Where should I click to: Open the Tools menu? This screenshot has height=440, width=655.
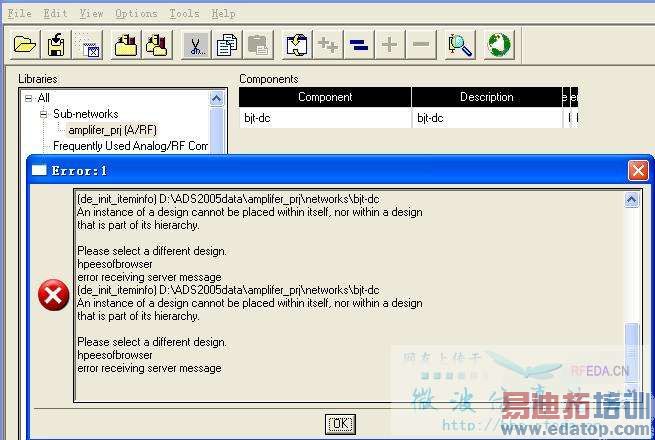(184, 13)
